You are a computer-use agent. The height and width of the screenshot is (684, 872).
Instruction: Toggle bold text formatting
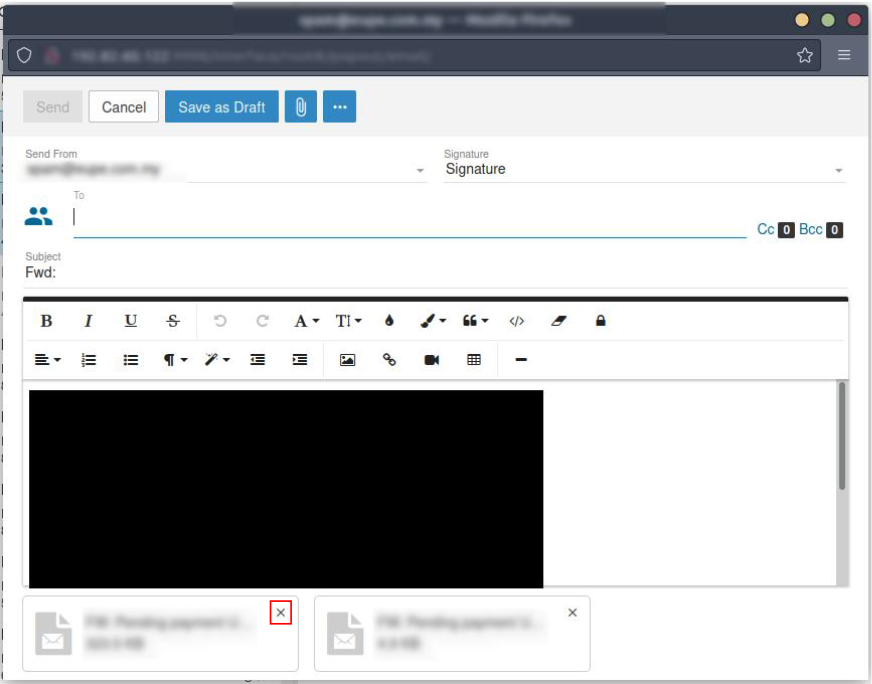(46, 321)
